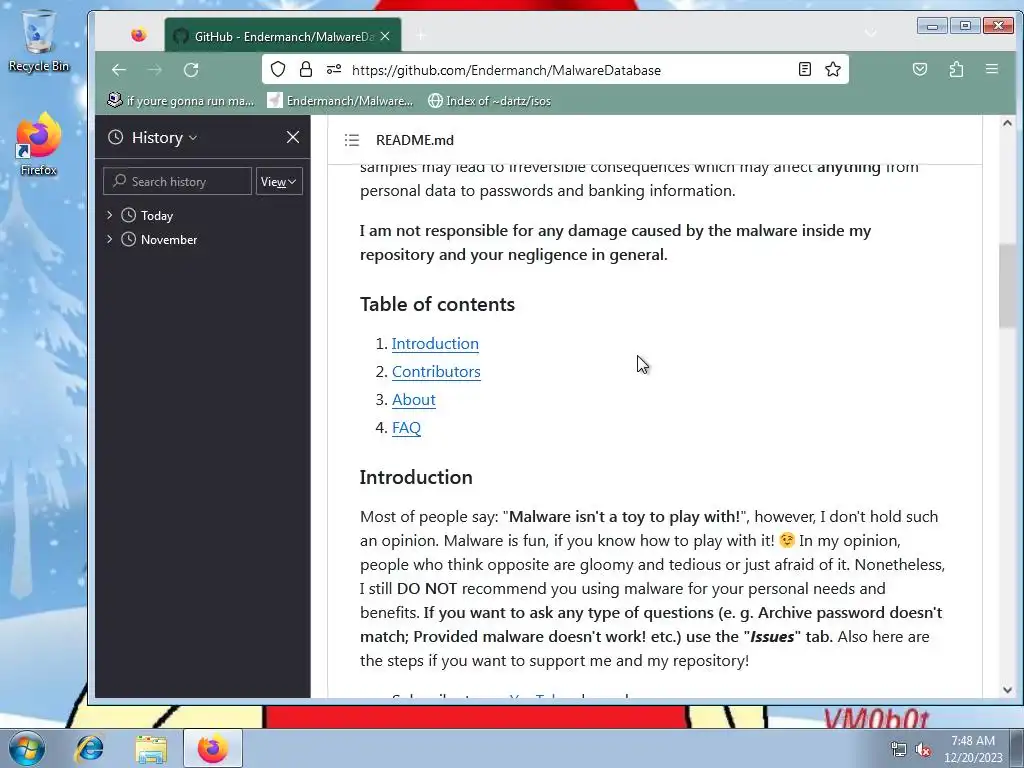The width and height of the screenshot is (1024, 768).
Task: Select Recycle Bin desktop icon
Action: click(x=39, y=40)
